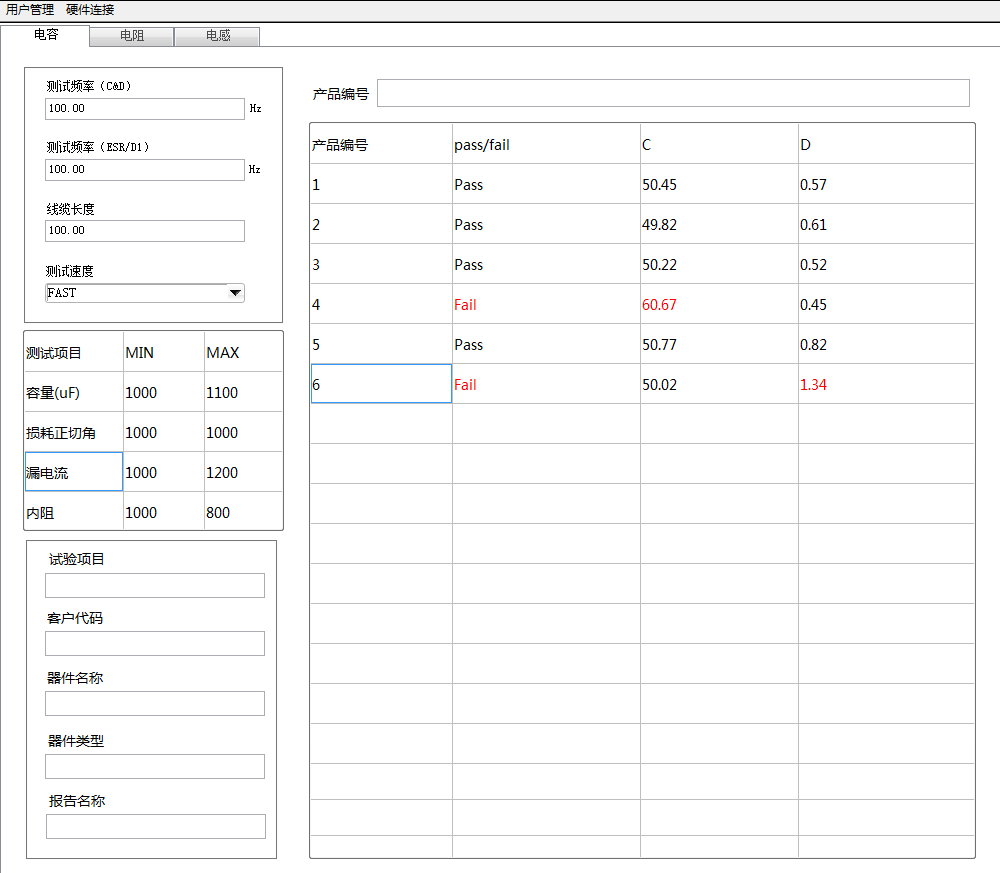1000x873 pixels.
Task: Click the 产品编号 text box at top
Action: 672,93
